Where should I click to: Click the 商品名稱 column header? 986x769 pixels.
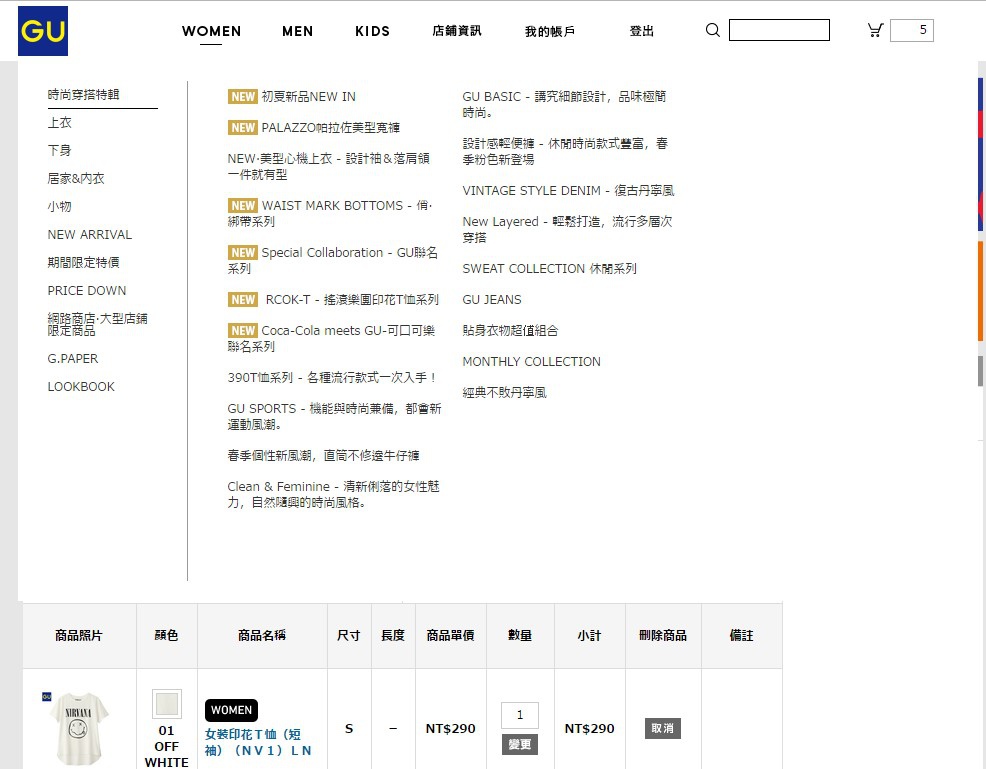tap(262, 636)
